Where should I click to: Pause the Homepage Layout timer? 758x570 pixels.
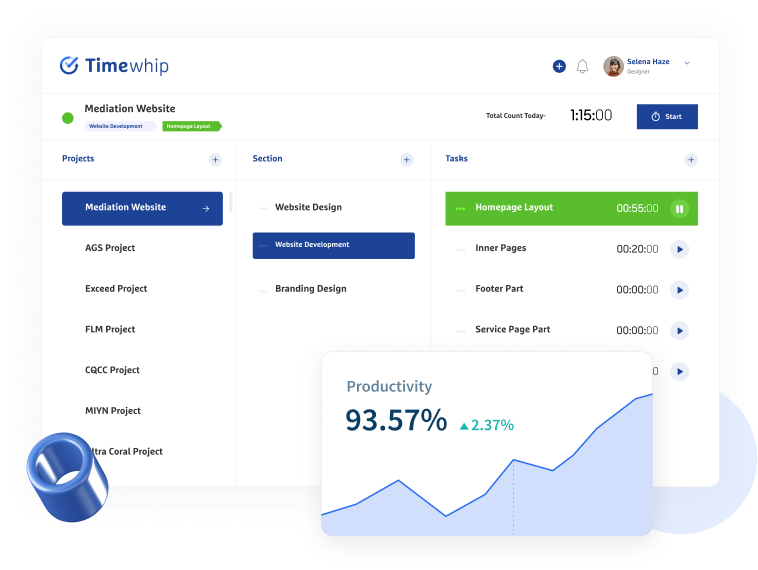pyautogui.click(x=679, y=209)
